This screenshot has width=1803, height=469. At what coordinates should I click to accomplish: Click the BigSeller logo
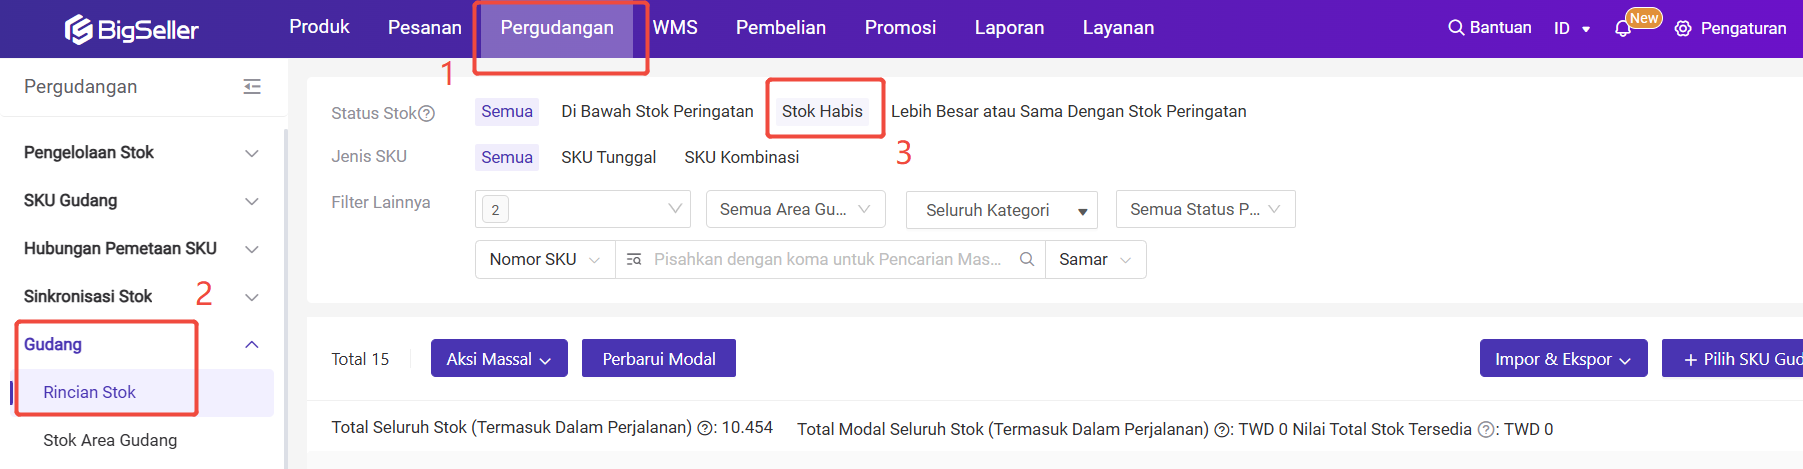[131, 29]
